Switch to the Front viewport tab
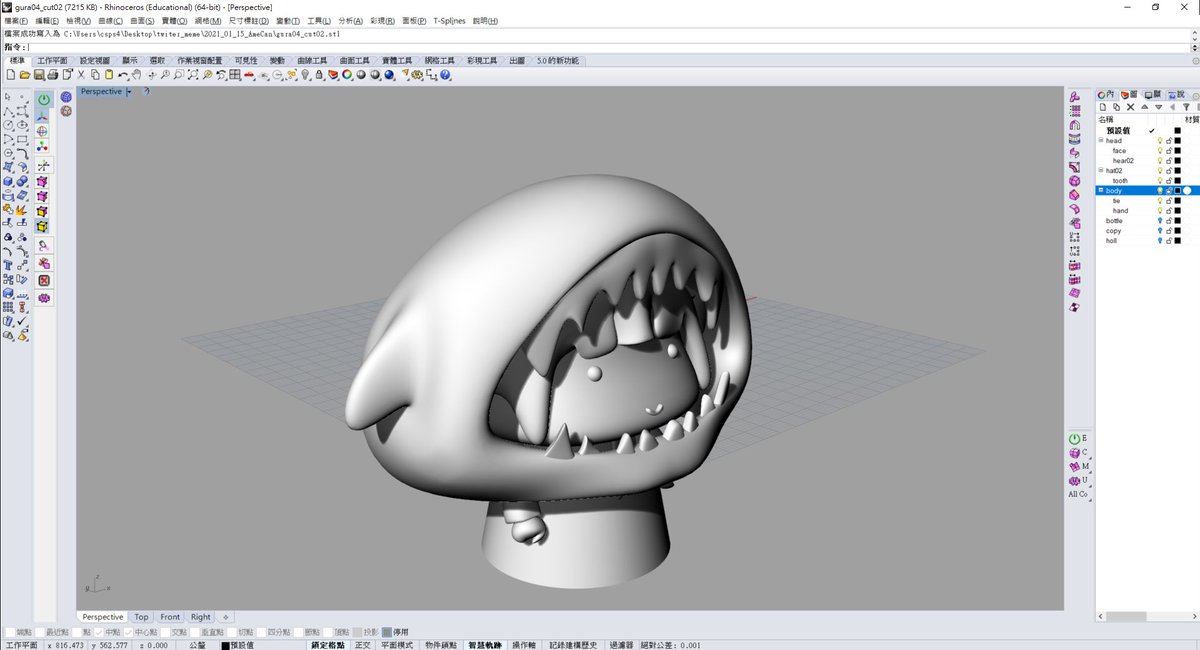1200x650 pixels. pyautogui.click(x=170, y=617)
